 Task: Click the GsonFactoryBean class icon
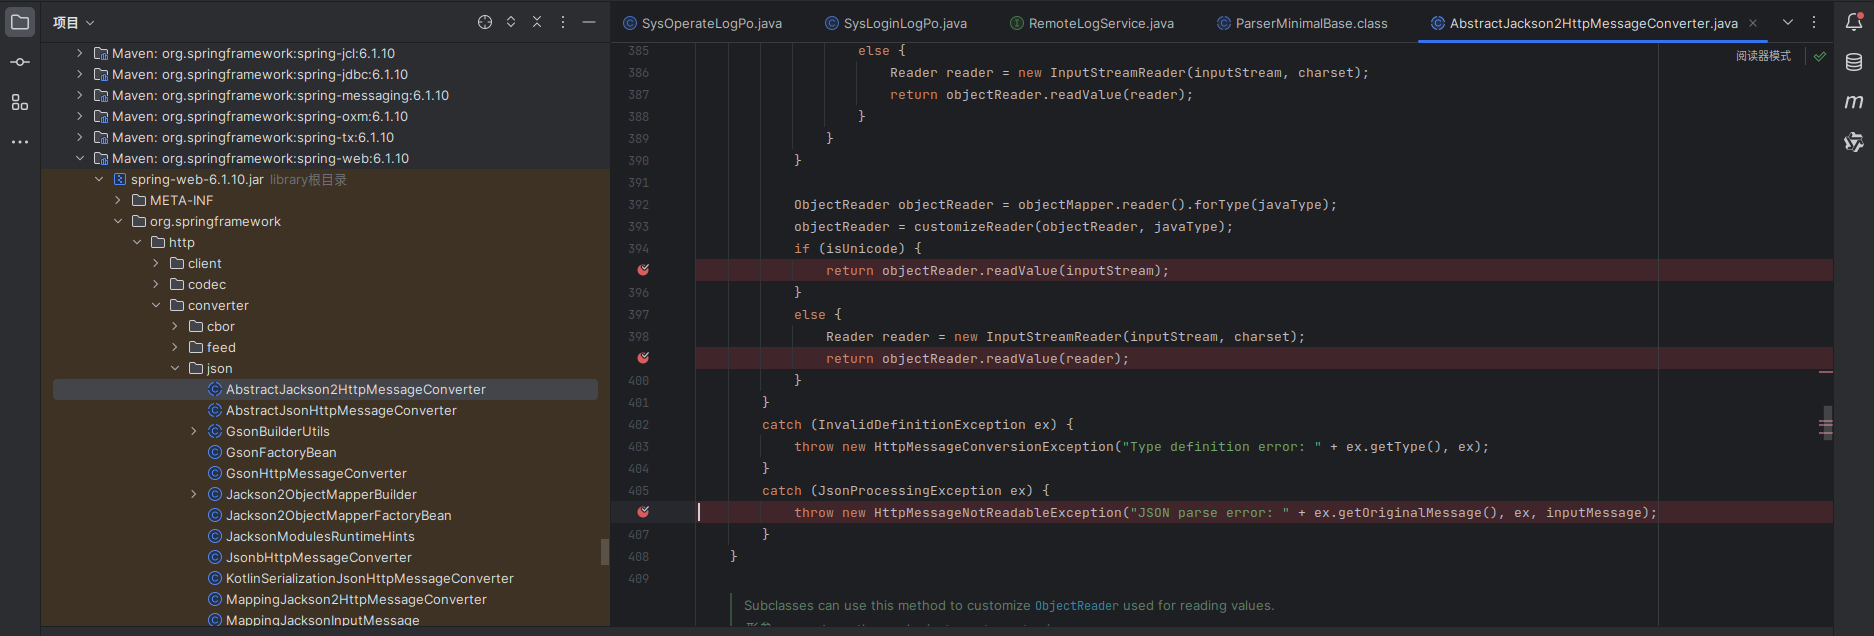click(x=215, y=452)
